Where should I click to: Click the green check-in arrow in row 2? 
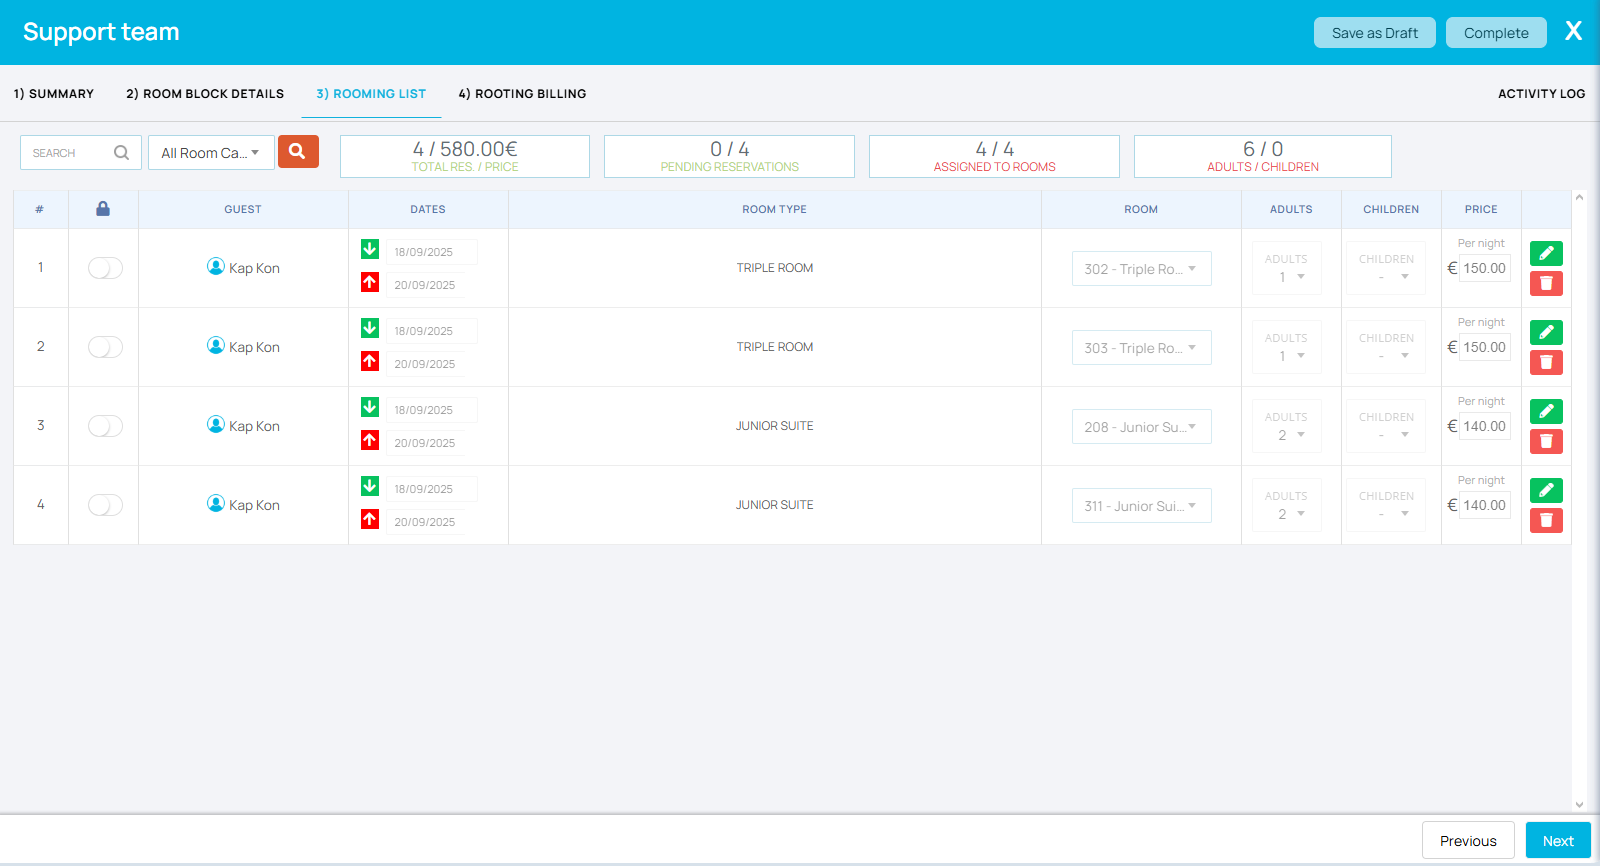[370, 328]
